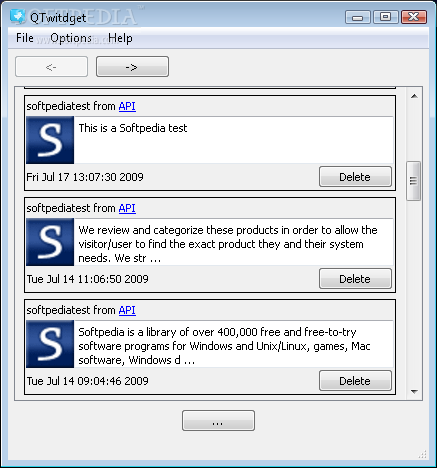This screenshot has height=468, width=437.
Task: Click avatar beside 'Softpedia is a library' tweet
Action: [50, 344]
